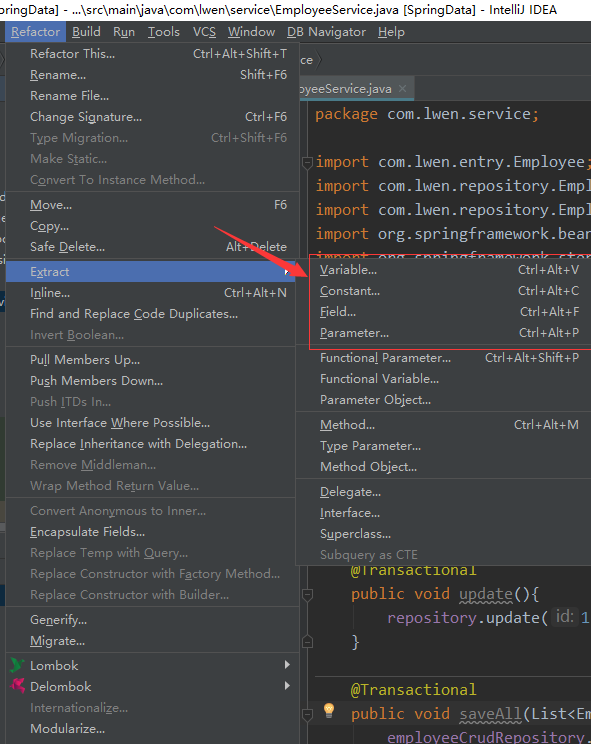
Task: Open the Build menu
Action: click(86, 32)
